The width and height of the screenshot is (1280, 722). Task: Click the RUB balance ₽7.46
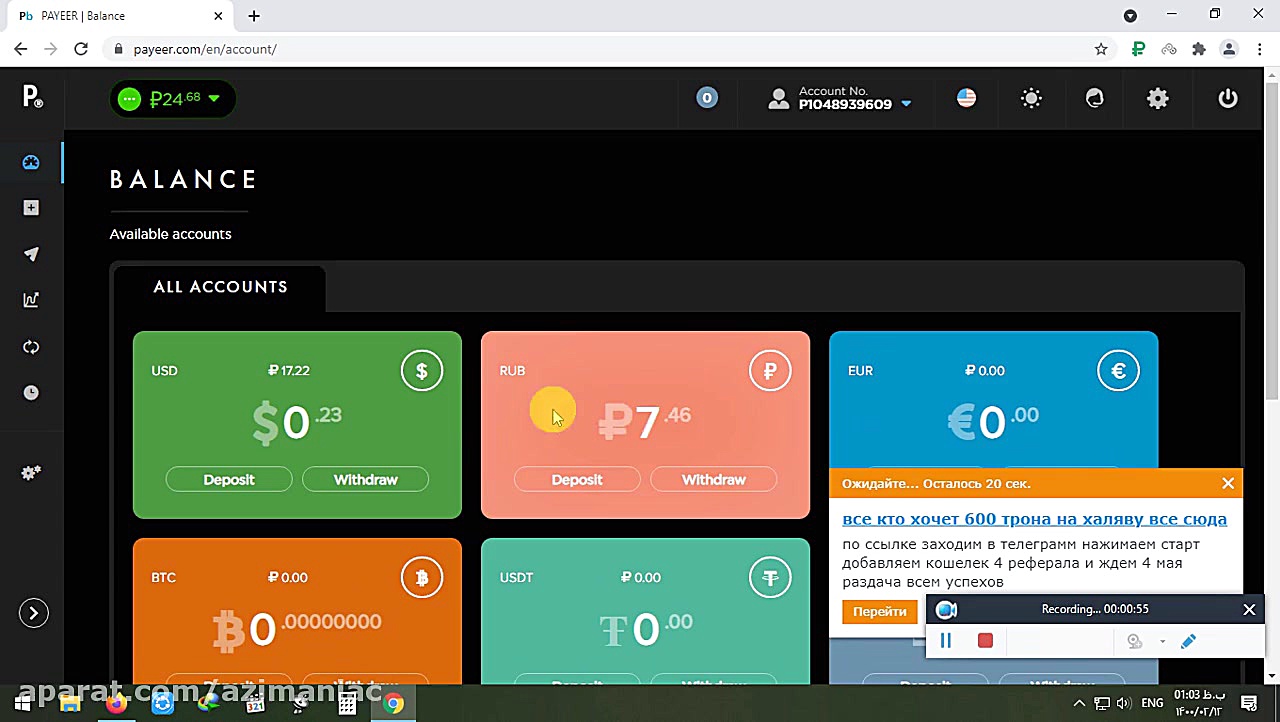tap(645, 422)
